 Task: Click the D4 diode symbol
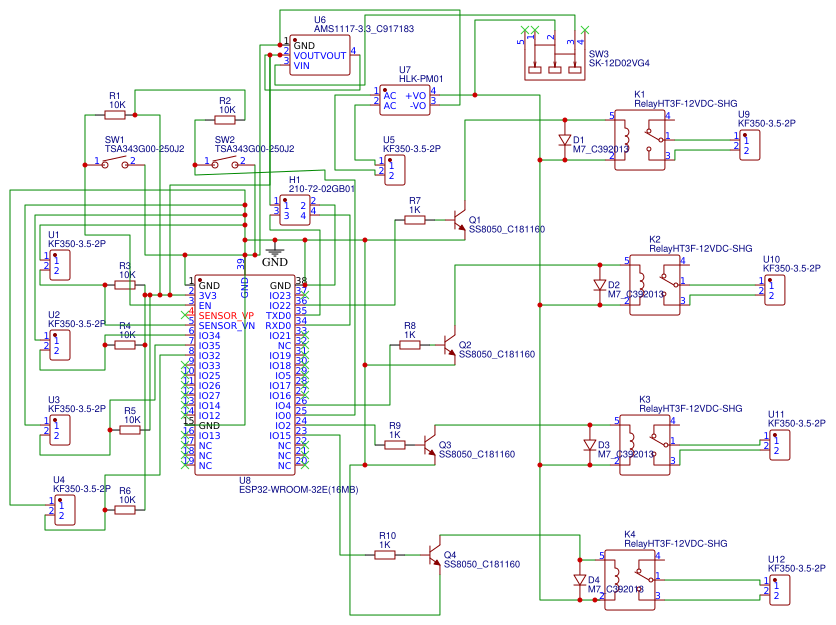tap(580, 580)
